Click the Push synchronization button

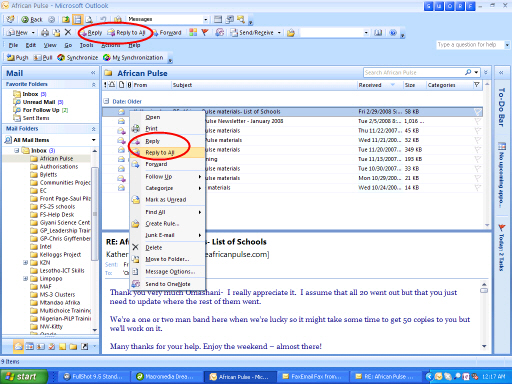click(x=18, y=58)
